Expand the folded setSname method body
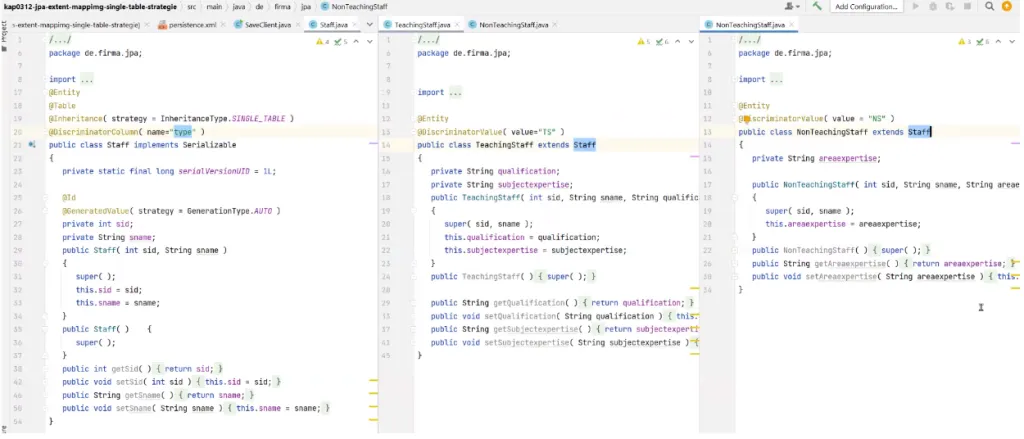Image resolution: width=1024 pixels, height=439 pixels. pyautogui.click(x=280, y=408)
